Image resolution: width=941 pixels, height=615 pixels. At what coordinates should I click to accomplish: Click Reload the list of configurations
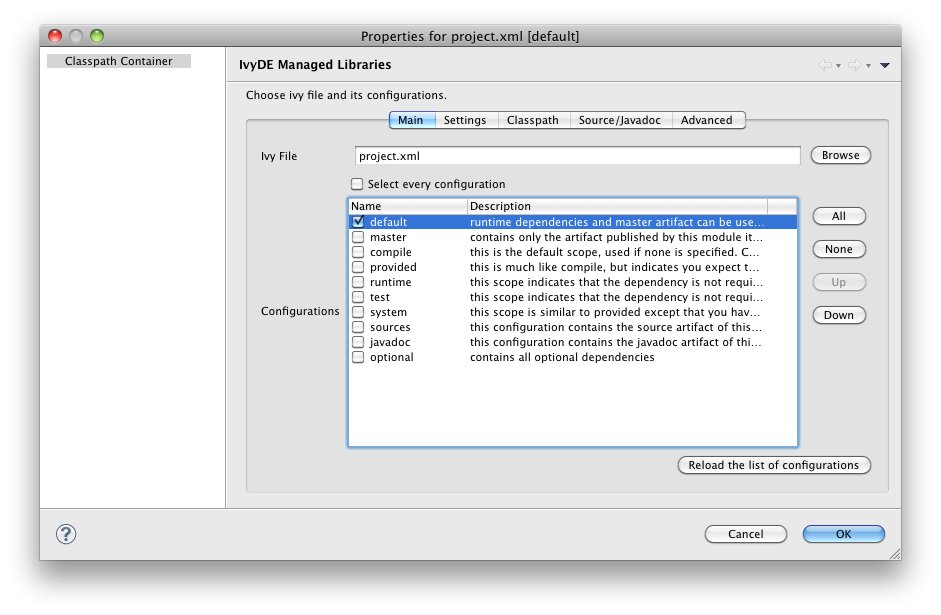(x=774, y=465)
